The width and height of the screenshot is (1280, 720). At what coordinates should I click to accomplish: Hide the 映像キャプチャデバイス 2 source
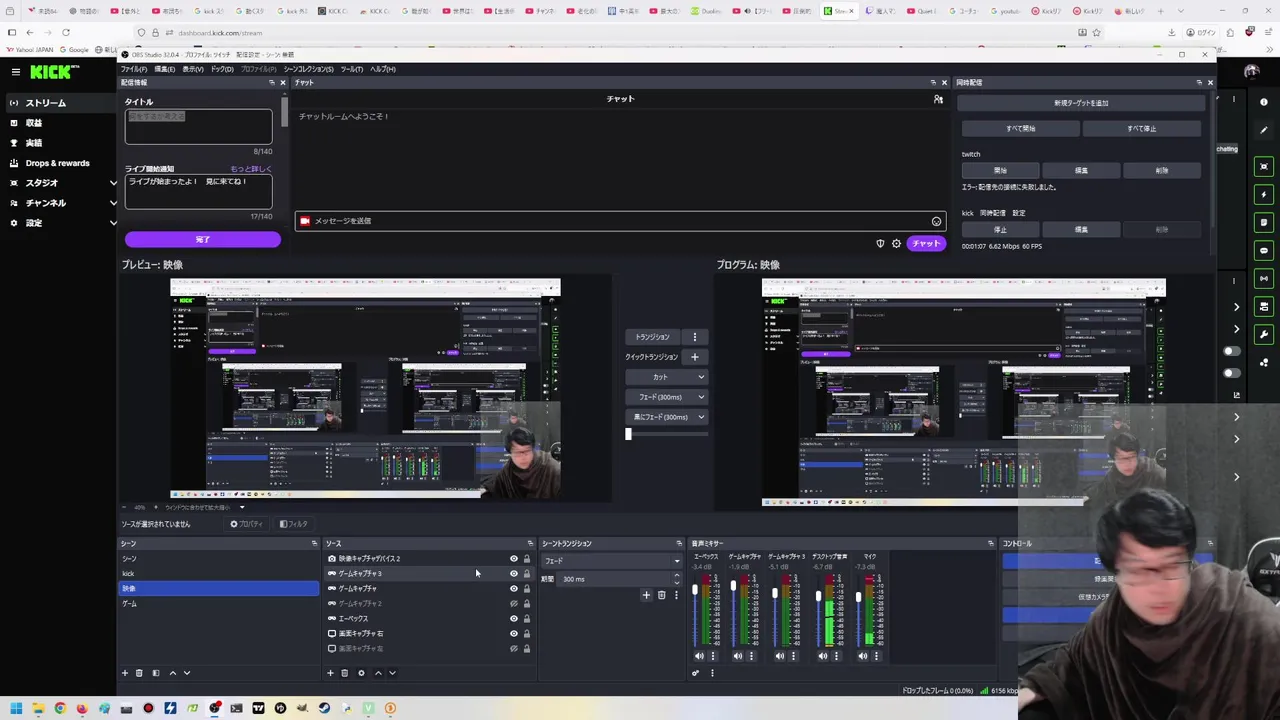[x=514, y=559]
